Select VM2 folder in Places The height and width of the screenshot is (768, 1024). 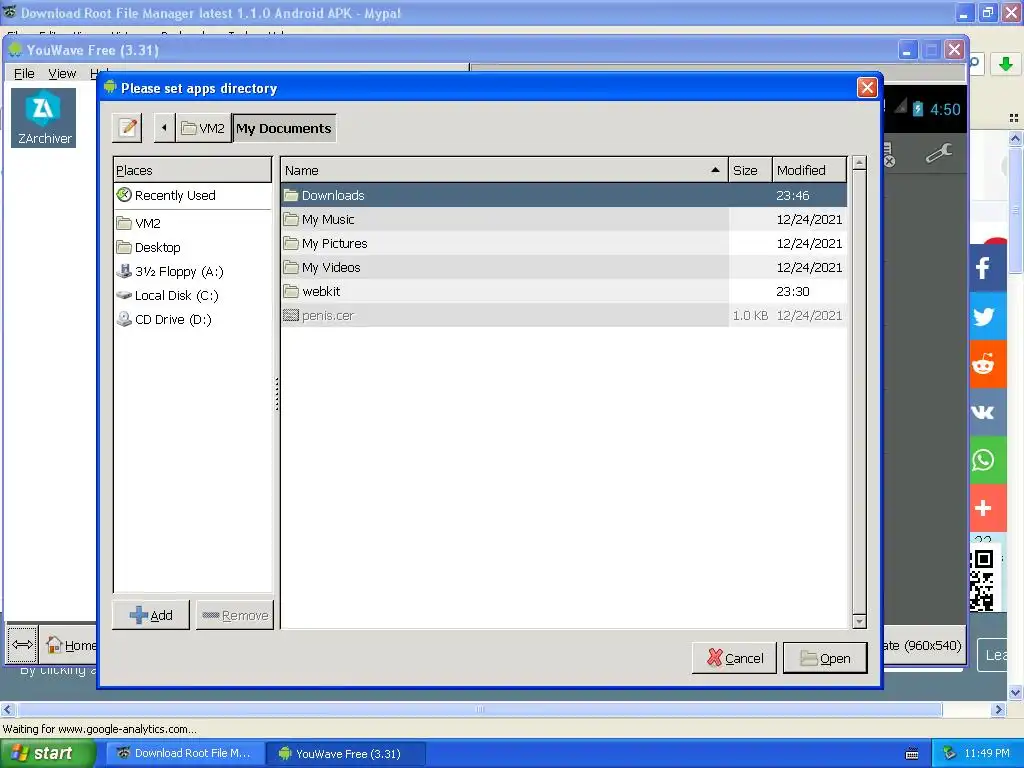tap(192, 223)
